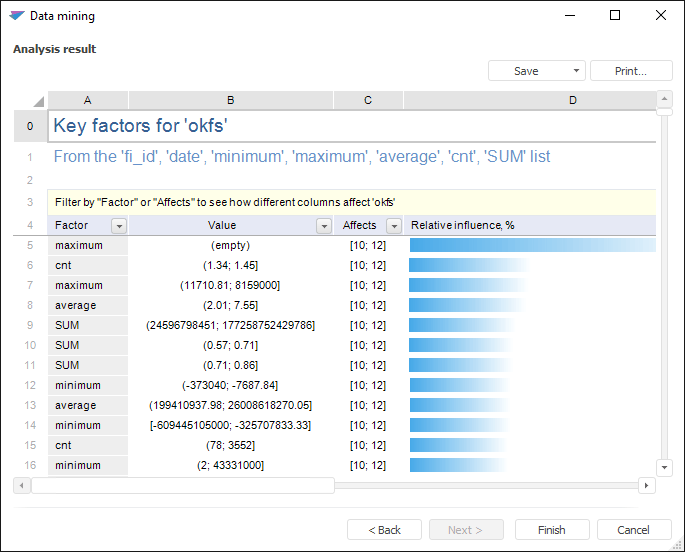Click the Save button
This screenshot has height=552, width=685.
click(526, 71)
